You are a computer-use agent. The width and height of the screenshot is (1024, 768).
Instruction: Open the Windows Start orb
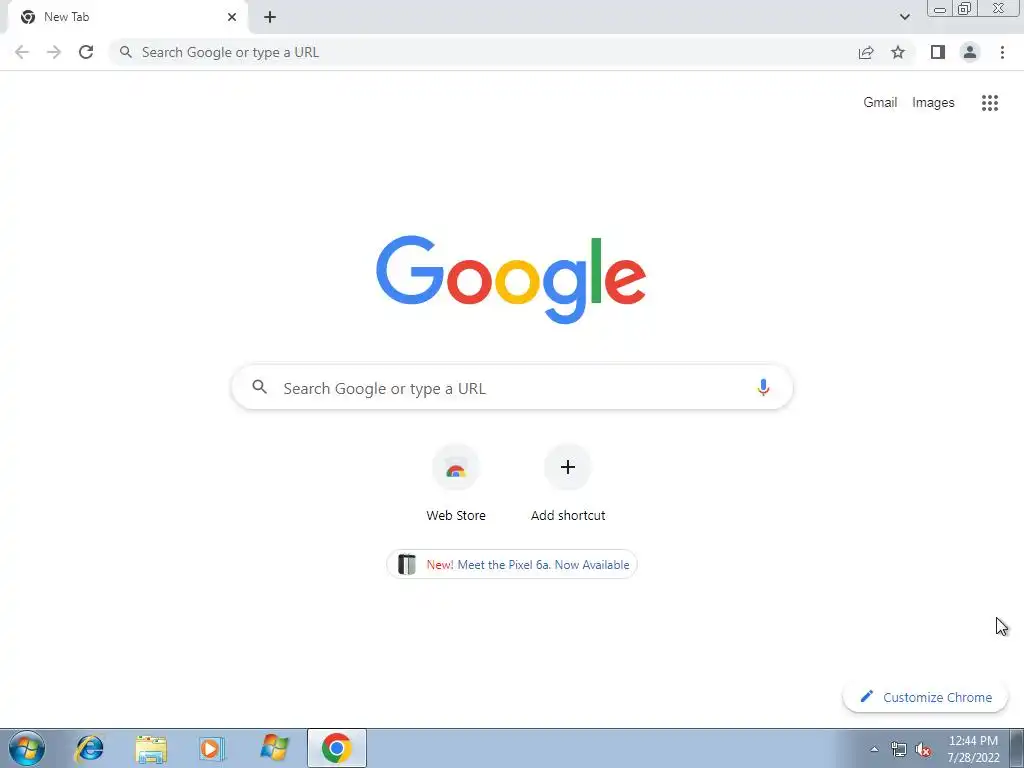(x=27, y=748)
